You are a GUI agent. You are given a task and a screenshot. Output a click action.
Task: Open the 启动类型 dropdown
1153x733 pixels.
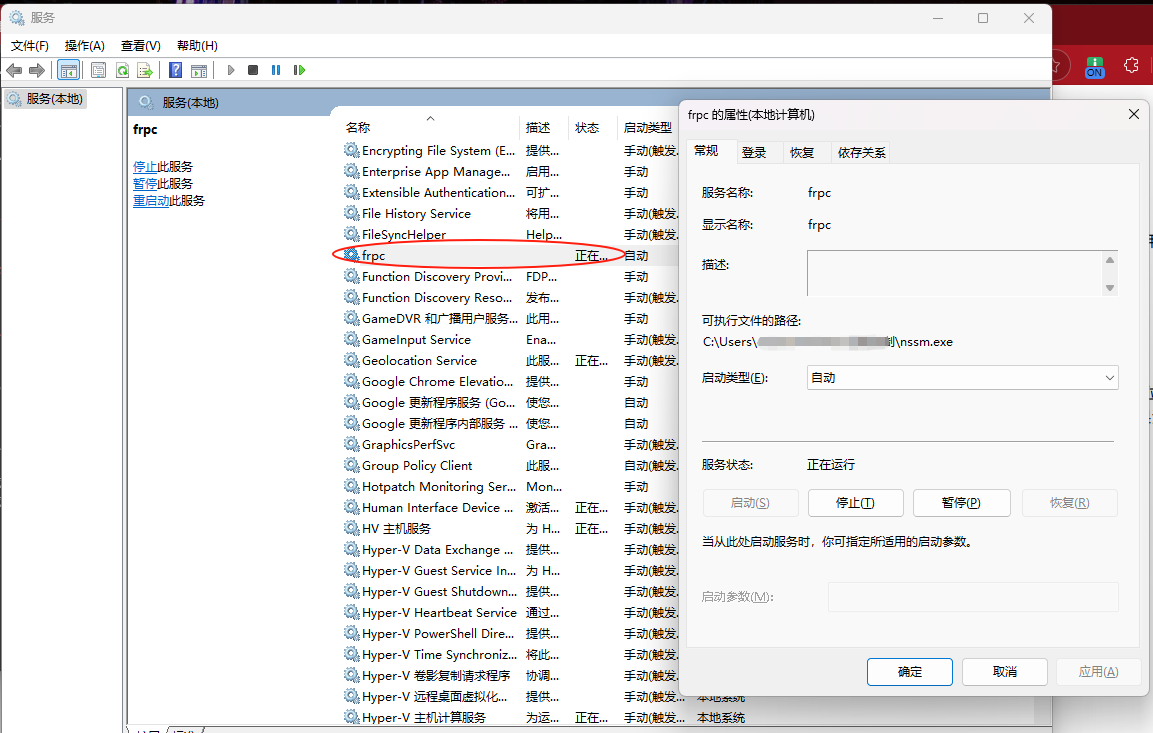point(962,378)
